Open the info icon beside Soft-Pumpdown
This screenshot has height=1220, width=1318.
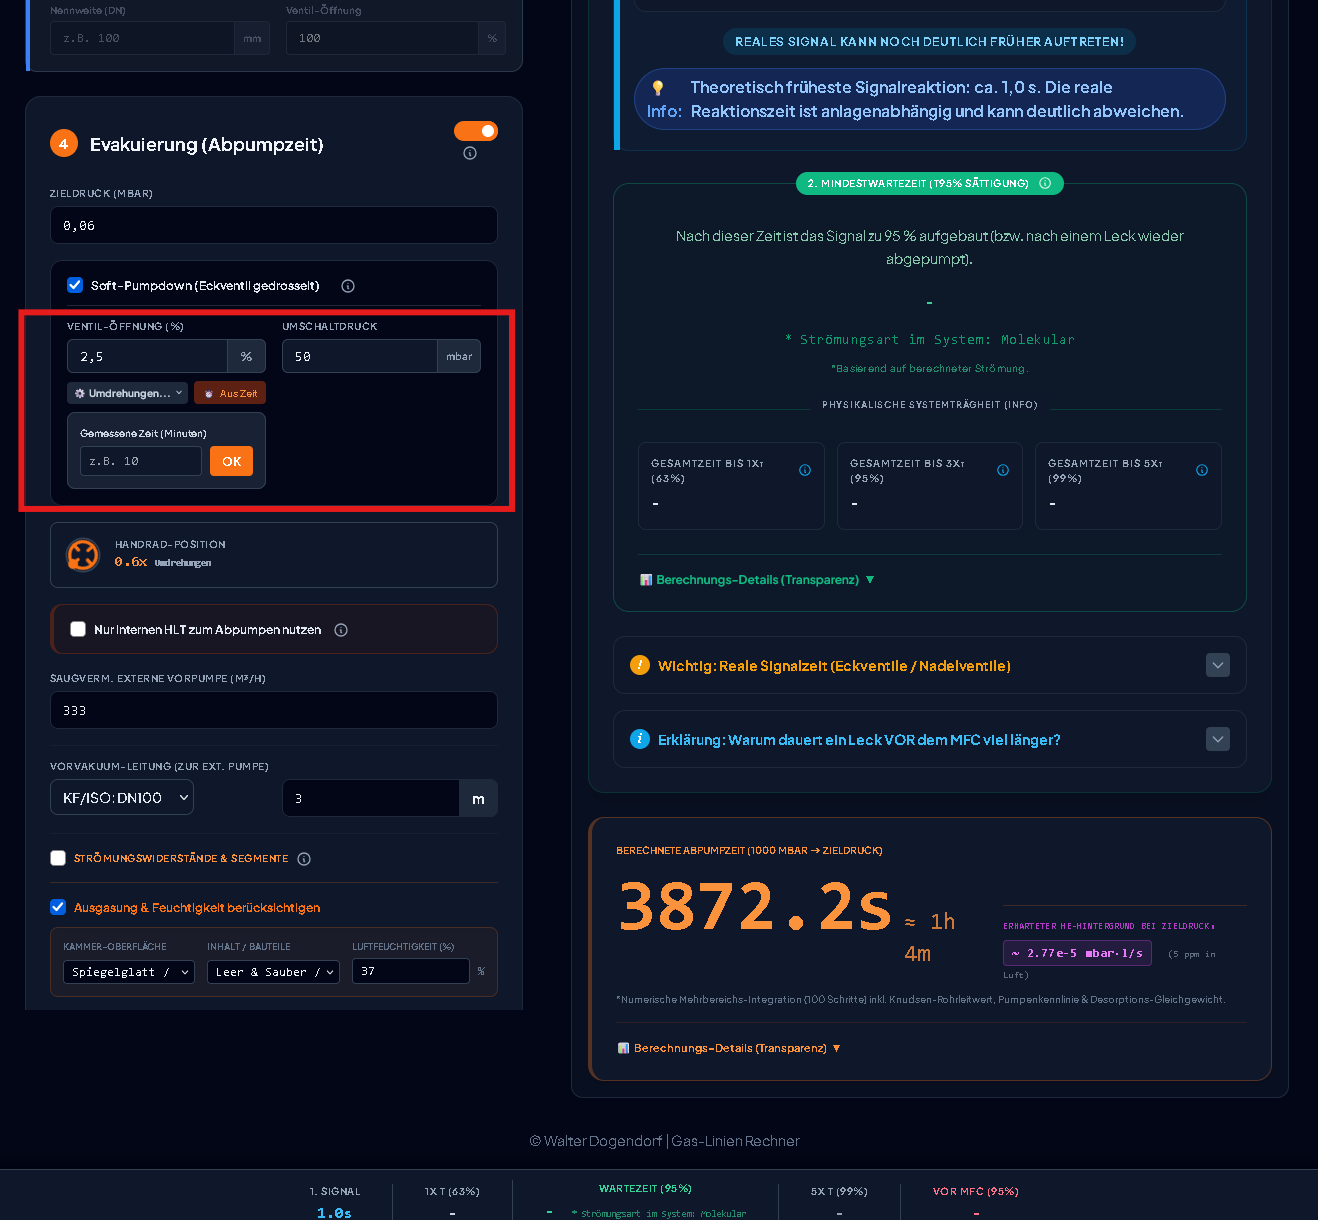click(348, 286)
